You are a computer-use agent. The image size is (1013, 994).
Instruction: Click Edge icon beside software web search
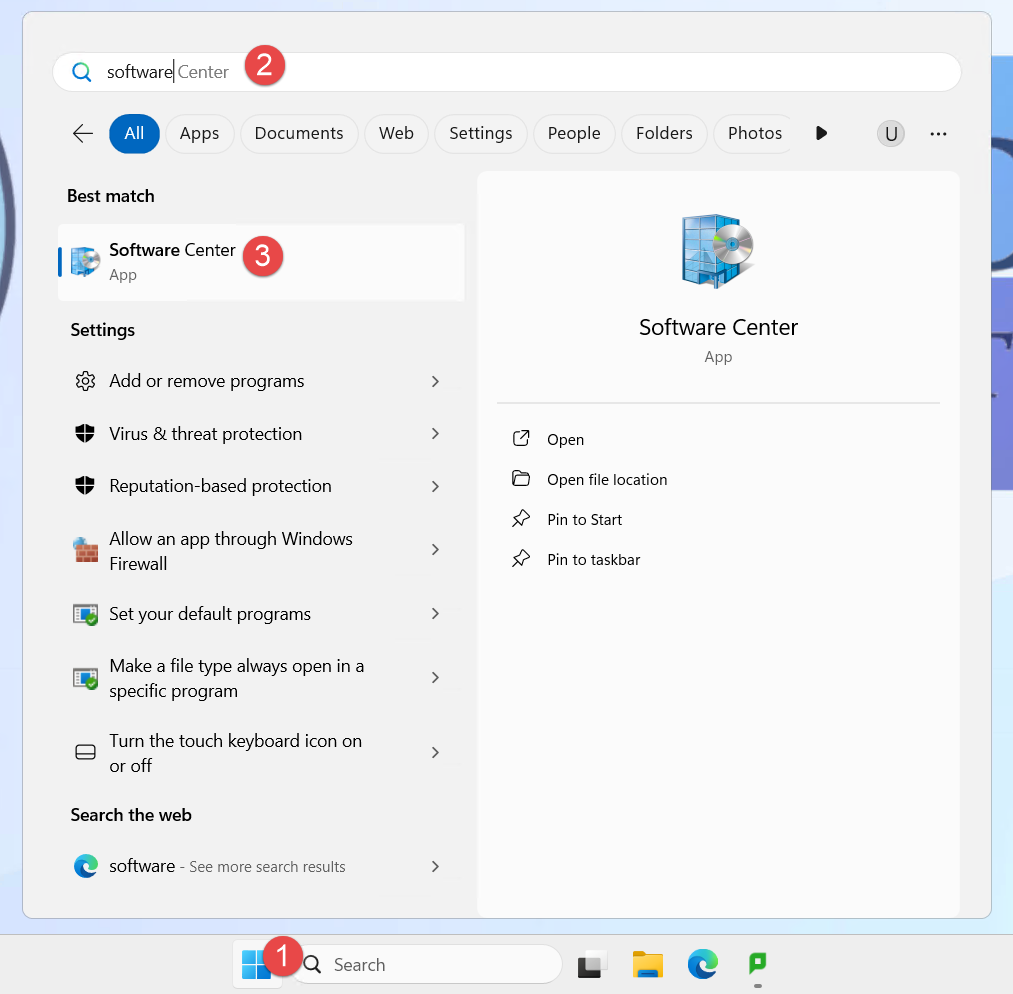point(85,866)
